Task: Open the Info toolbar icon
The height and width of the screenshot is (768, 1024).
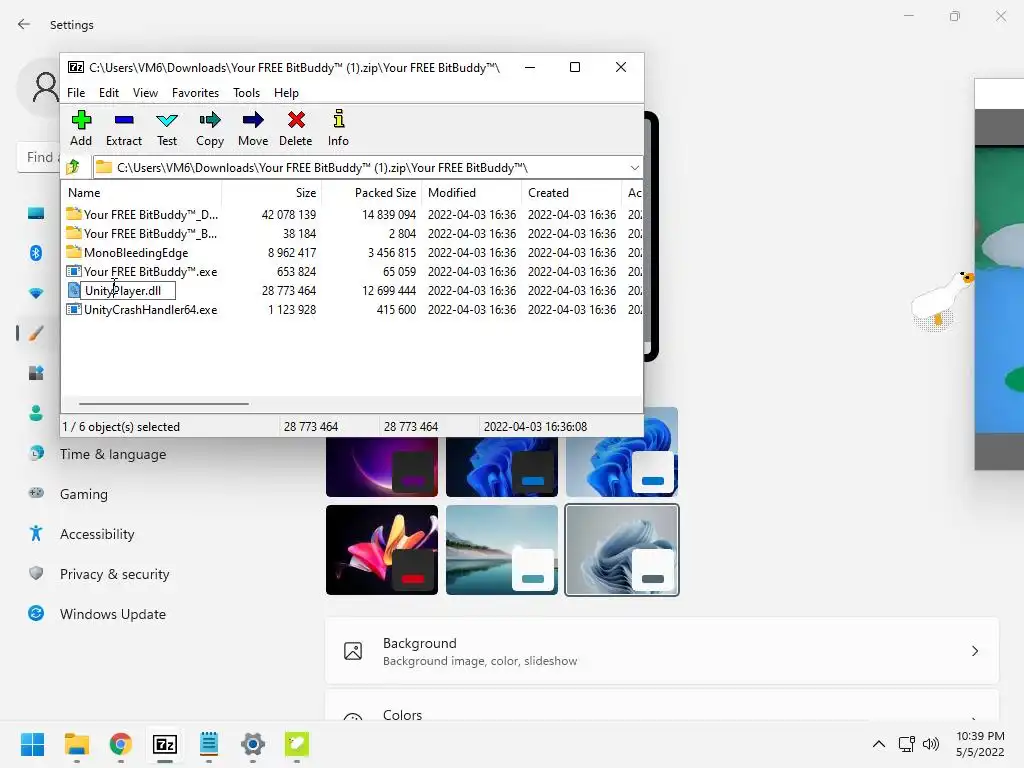Action: 338,128
